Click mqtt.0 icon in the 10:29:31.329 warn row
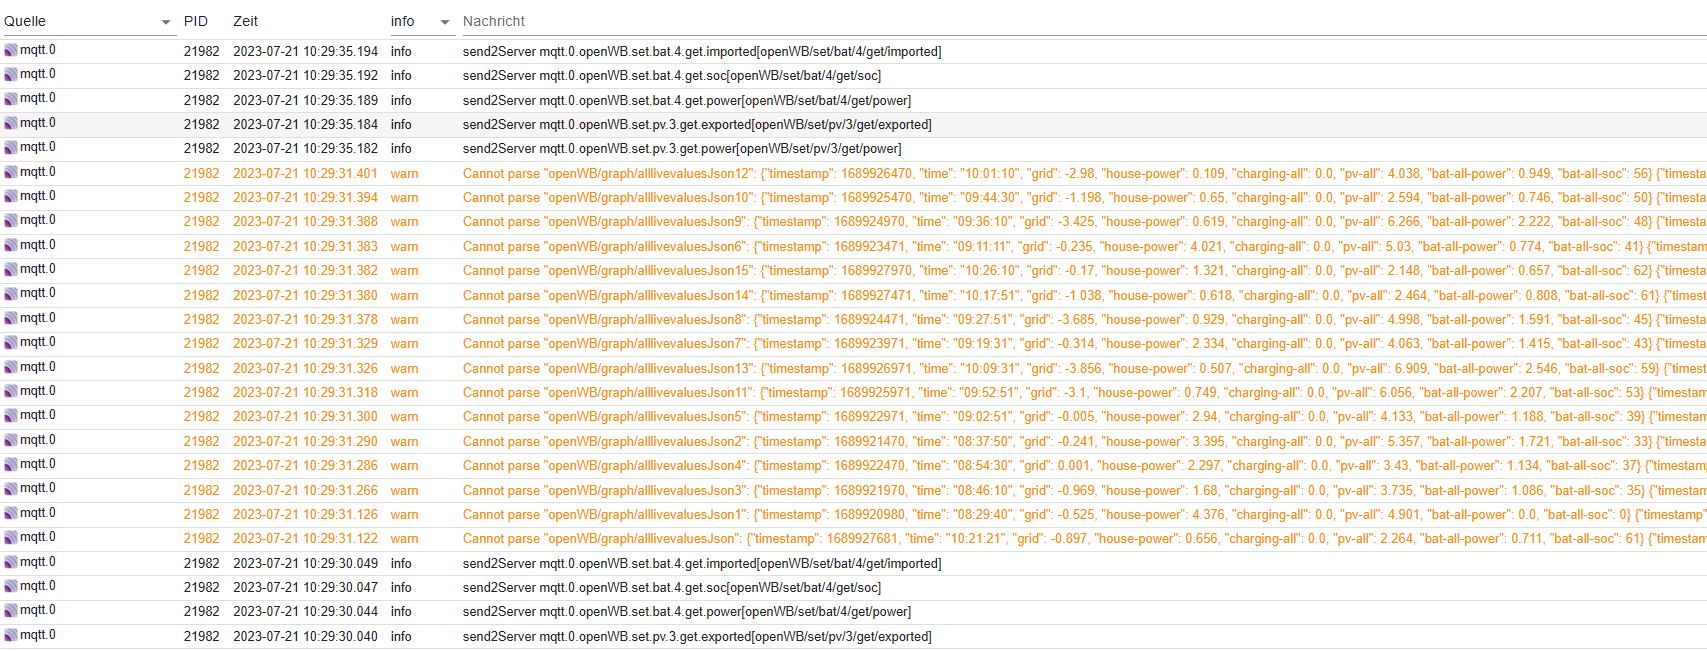Image resolution: width=1707 pixels, height=651 pixels. (11, 342)
